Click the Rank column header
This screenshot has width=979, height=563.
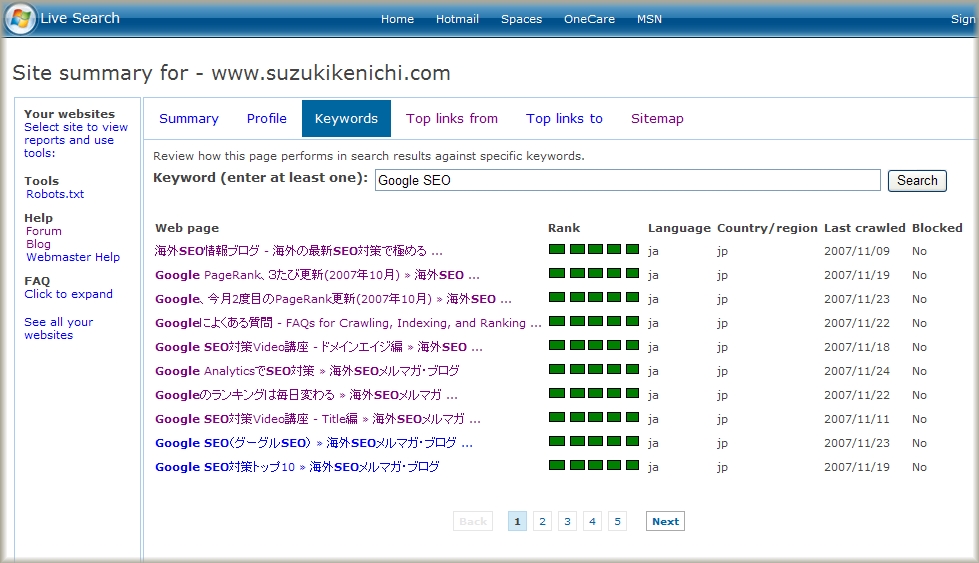tap(564, 228)
